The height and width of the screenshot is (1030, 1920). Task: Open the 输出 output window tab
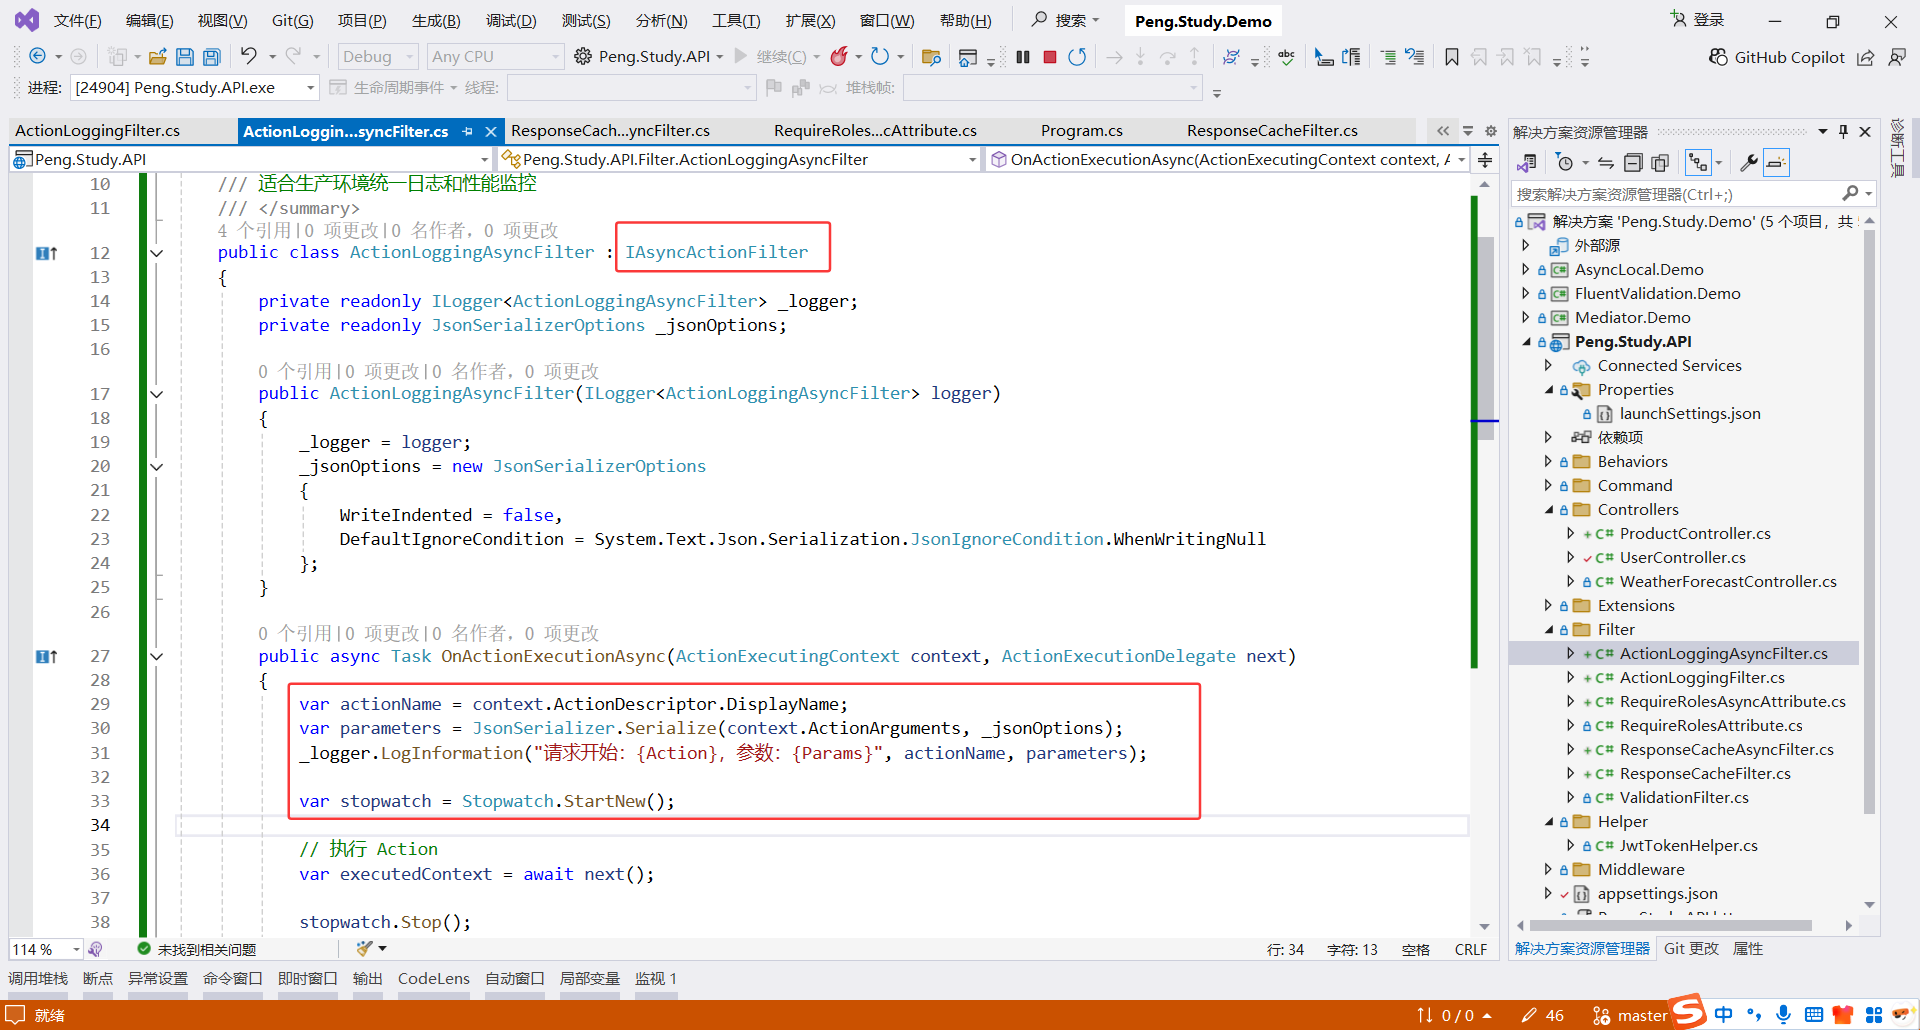[x=367, y=979]
